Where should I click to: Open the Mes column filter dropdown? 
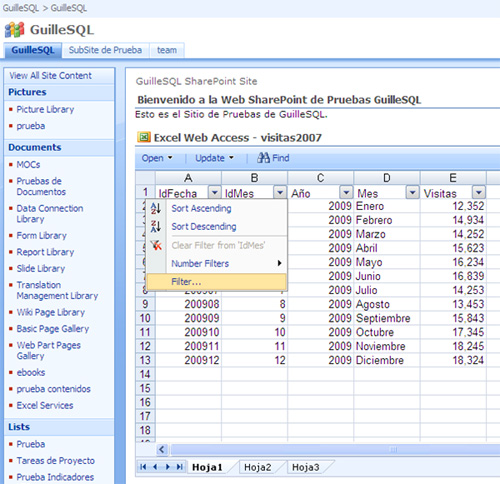pos(412,192)
